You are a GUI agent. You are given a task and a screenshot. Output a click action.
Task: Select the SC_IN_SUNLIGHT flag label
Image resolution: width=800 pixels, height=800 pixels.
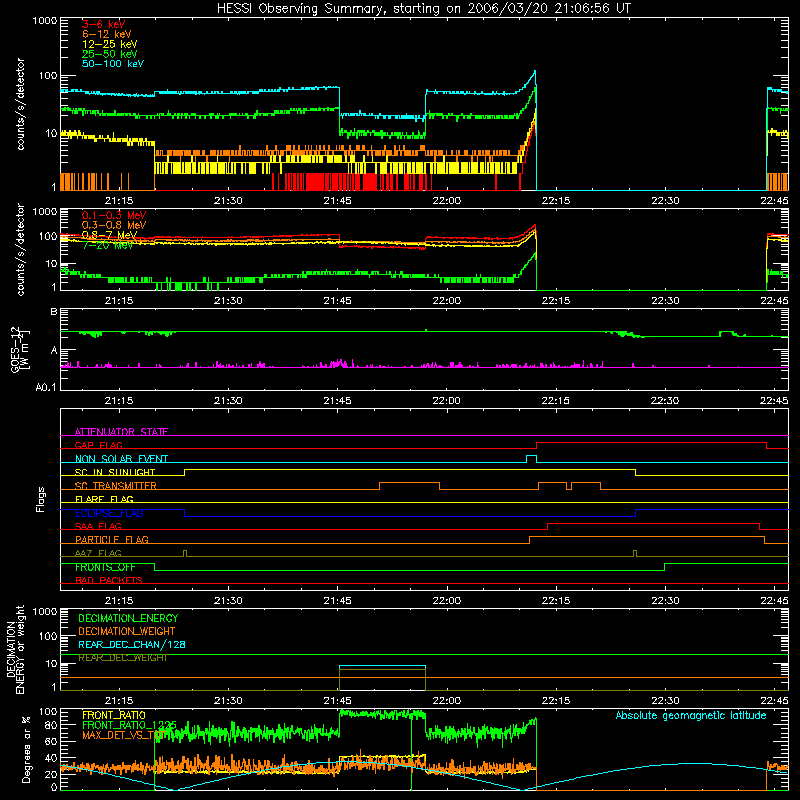[115, 472]
